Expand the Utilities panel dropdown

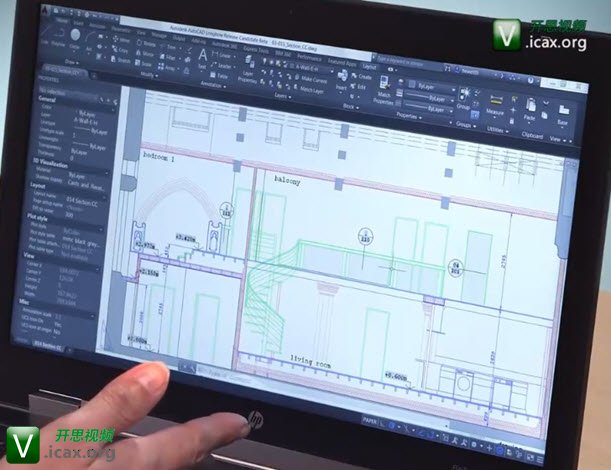498,130
